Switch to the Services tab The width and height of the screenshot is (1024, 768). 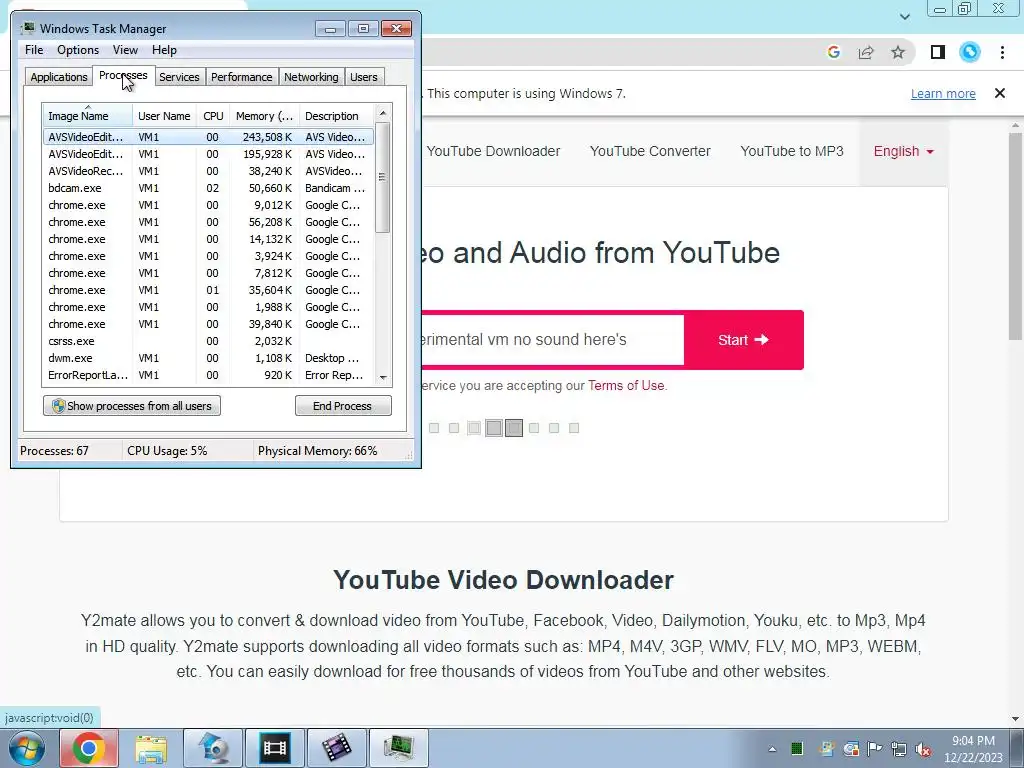(x=179, y=77)
